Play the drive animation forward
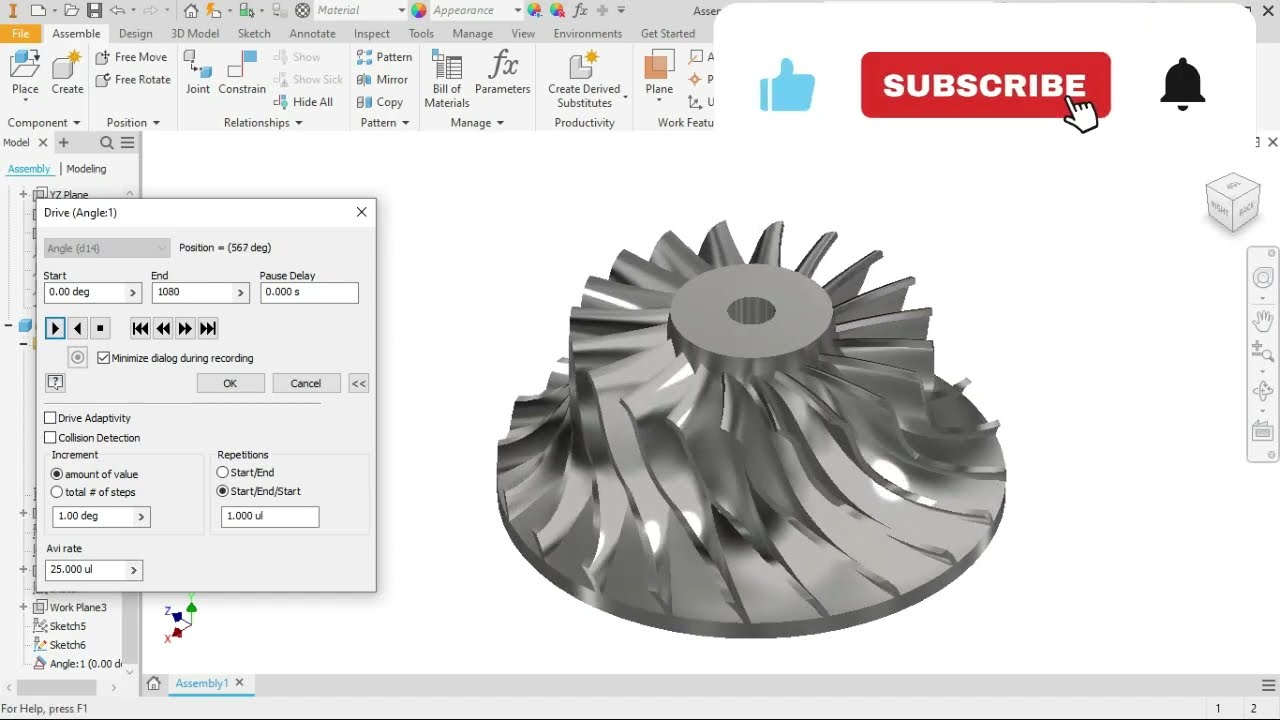Image resolution: width=1280 pixels, height=720 pixels. 55,328
